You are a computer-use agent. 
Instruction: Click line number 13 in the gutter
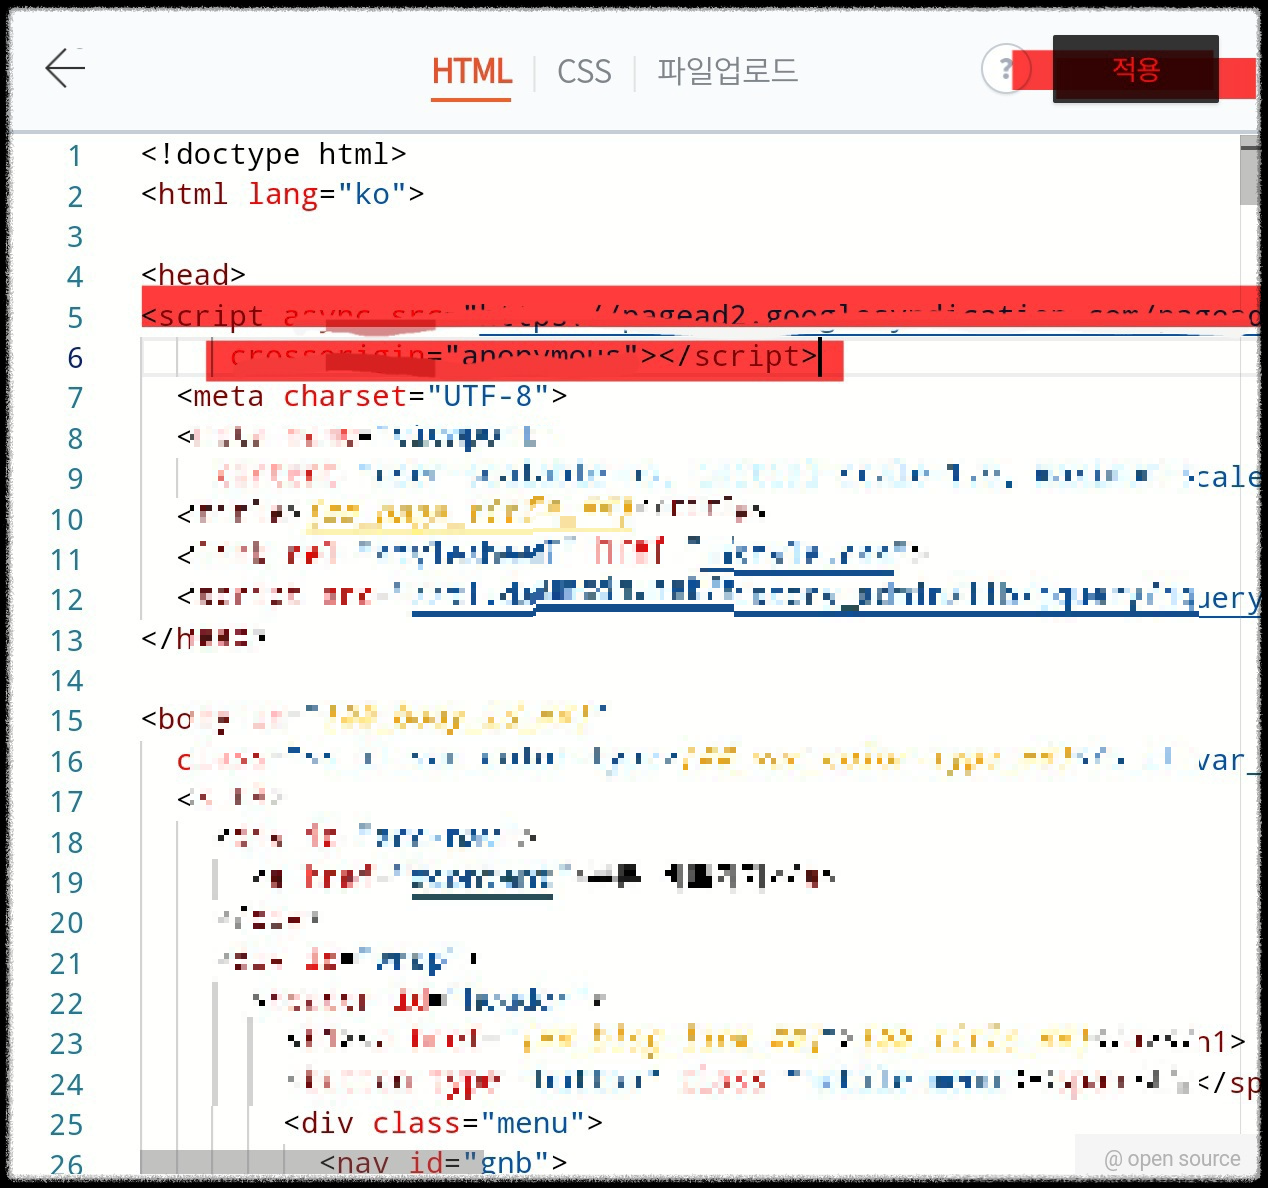67,641
